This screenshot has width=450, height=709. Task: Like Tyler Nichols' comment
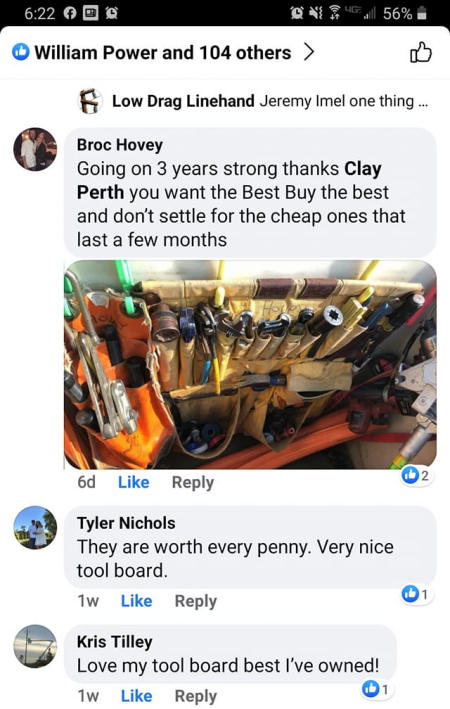point(136,601)
